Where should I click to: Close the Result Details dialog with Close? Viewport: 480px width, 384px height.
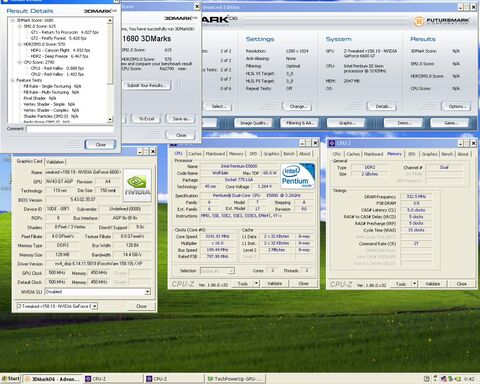(x=100, y=145)
